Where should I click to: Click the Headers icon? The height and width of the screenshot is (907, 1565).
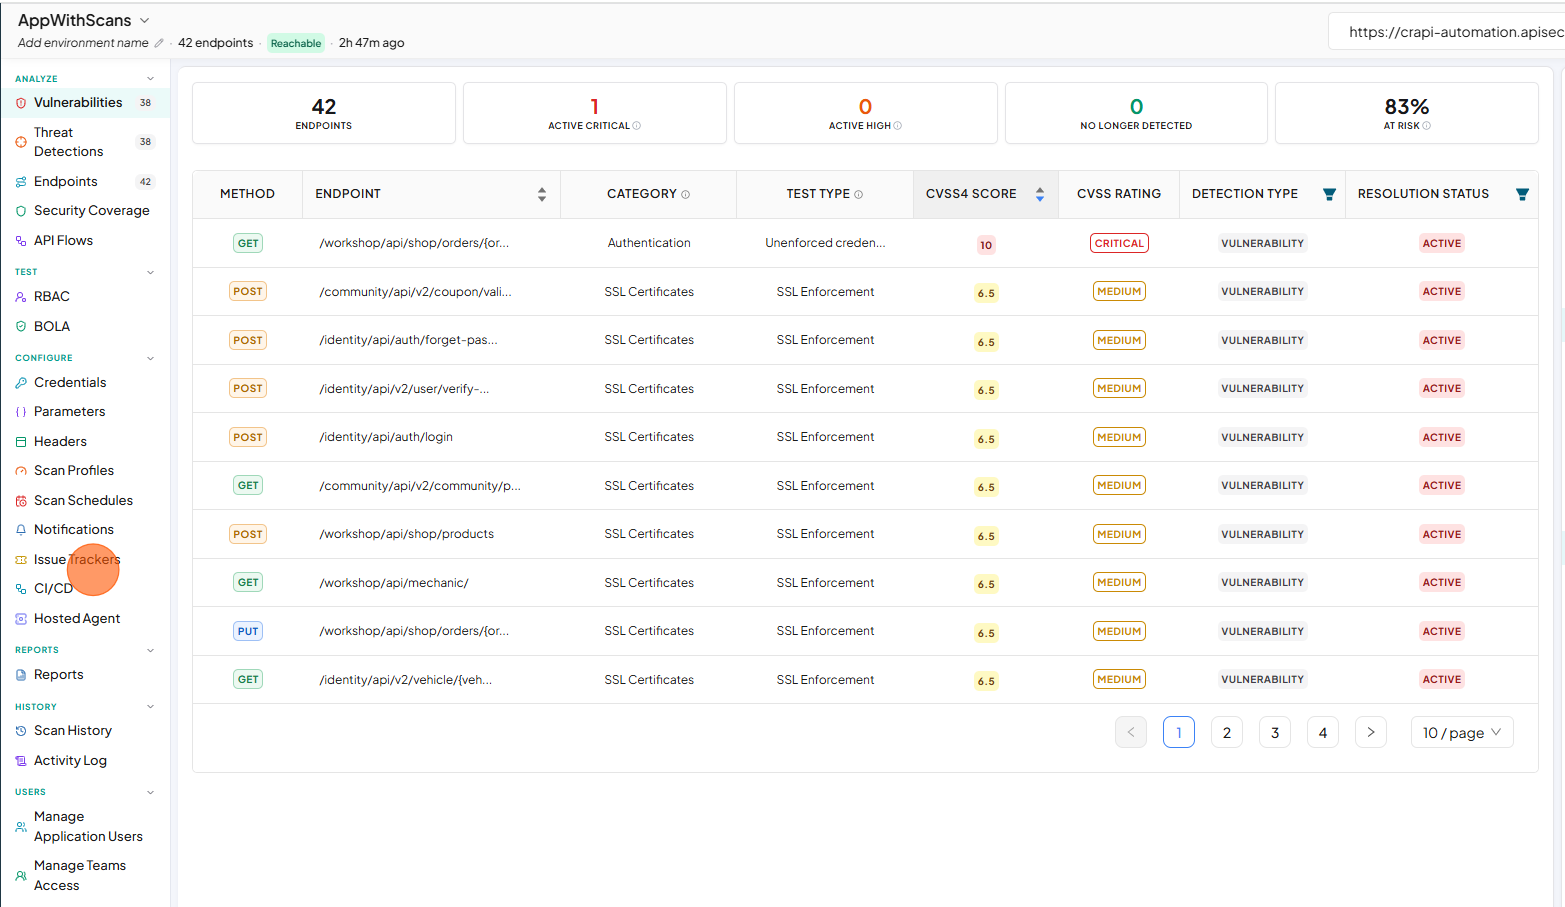coord(21,442)
